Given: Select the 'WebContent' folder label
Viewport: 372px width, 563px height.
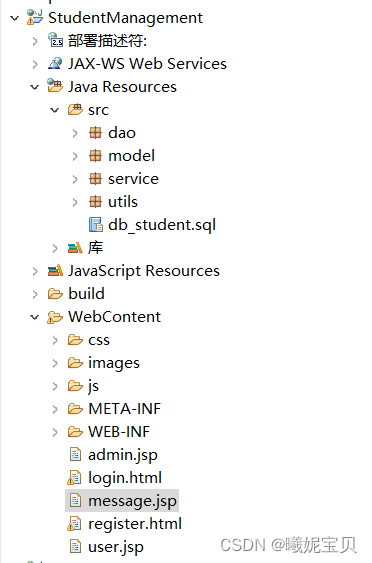Looking at the screenshot, I should point(115,317).
